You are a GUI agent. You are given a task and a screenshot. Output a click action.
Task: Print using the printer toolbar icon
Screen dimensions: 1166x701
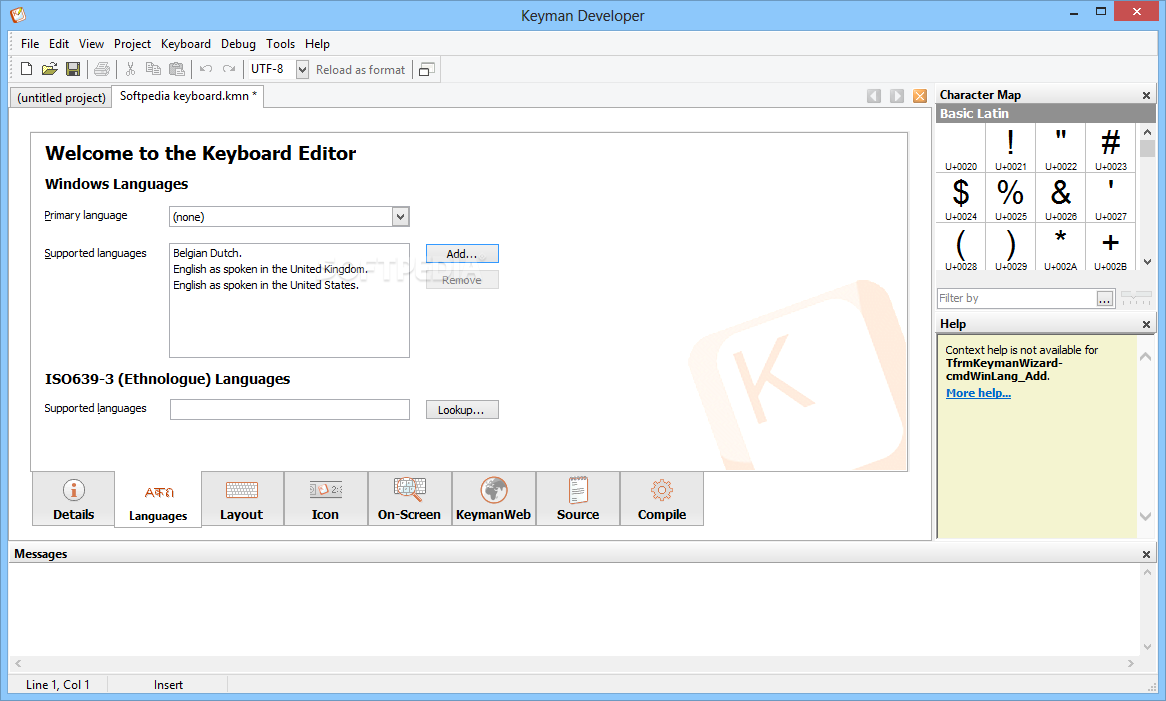click(x=102, y=69)
